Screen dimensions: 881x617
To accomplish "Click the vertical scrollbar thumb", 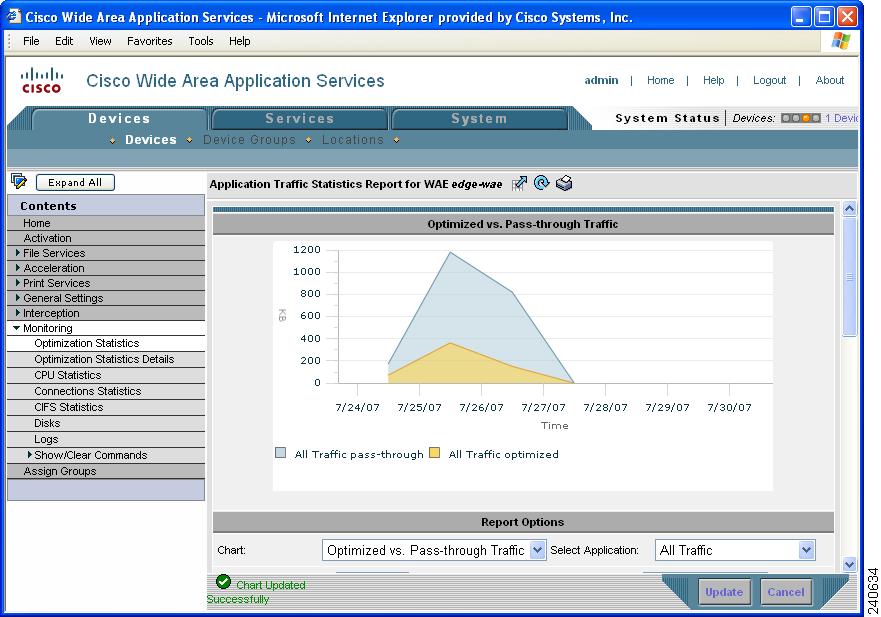I will coord(850,277).
